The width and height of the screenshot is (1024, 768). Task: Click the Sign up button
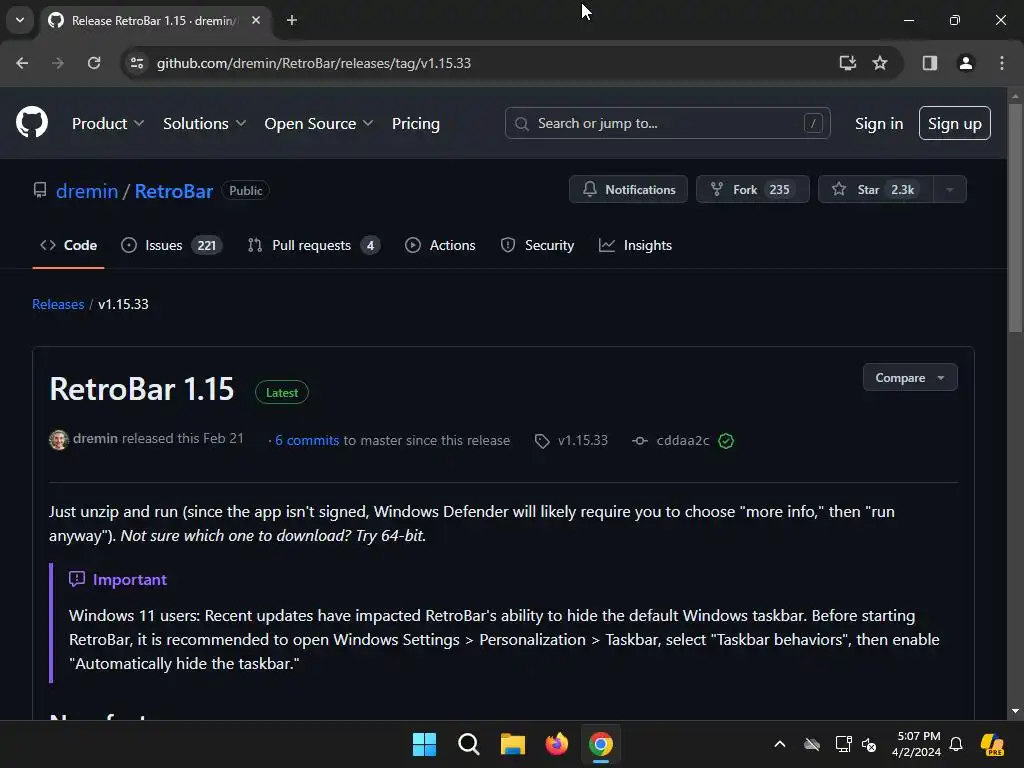click(954, 123)
